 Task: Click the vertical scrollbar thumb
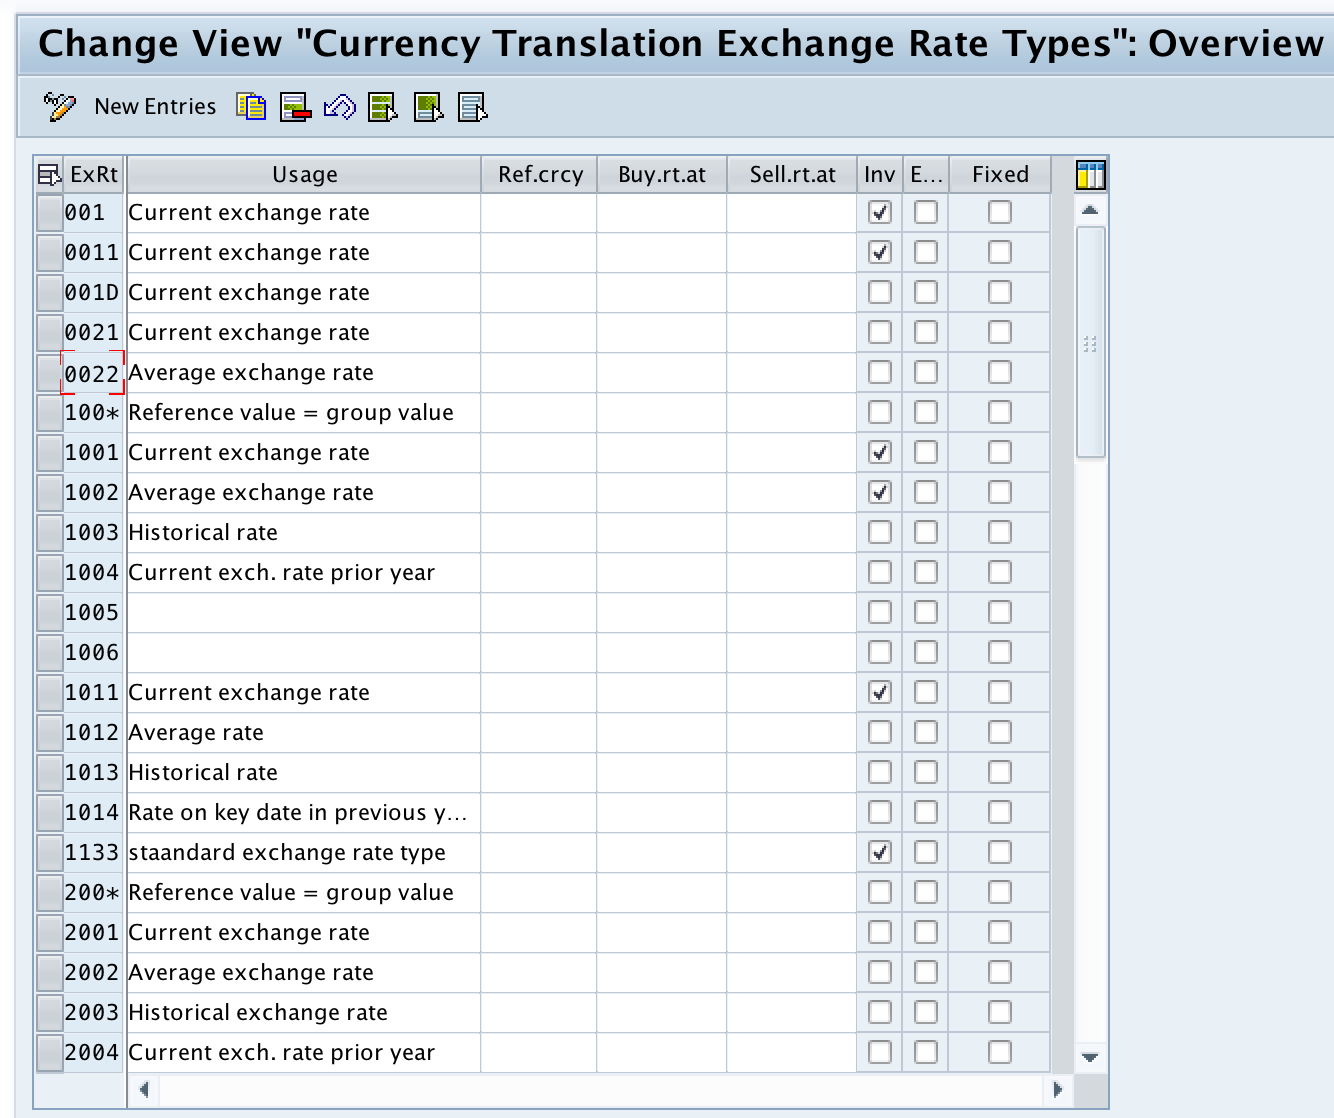[x=1090, y=342]
